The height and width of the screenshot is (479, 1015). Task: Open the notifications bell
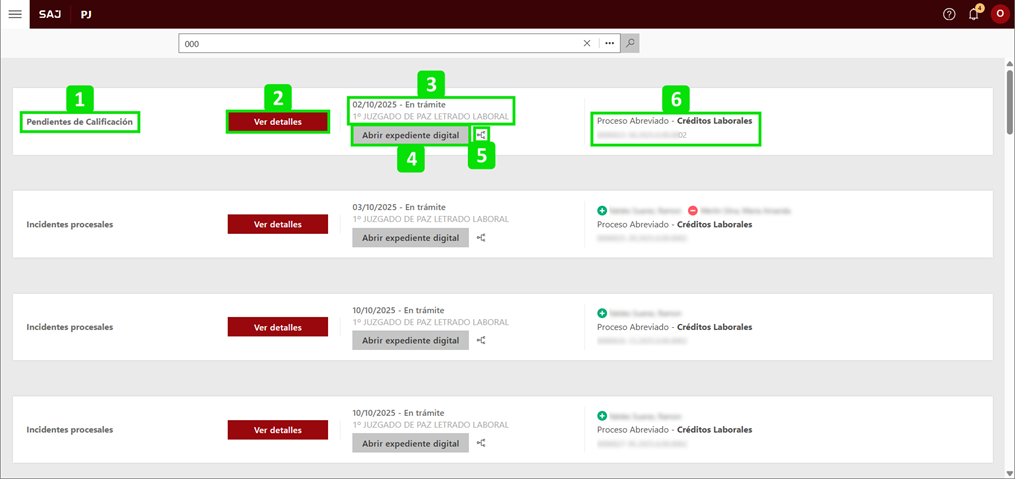[974, 14]
